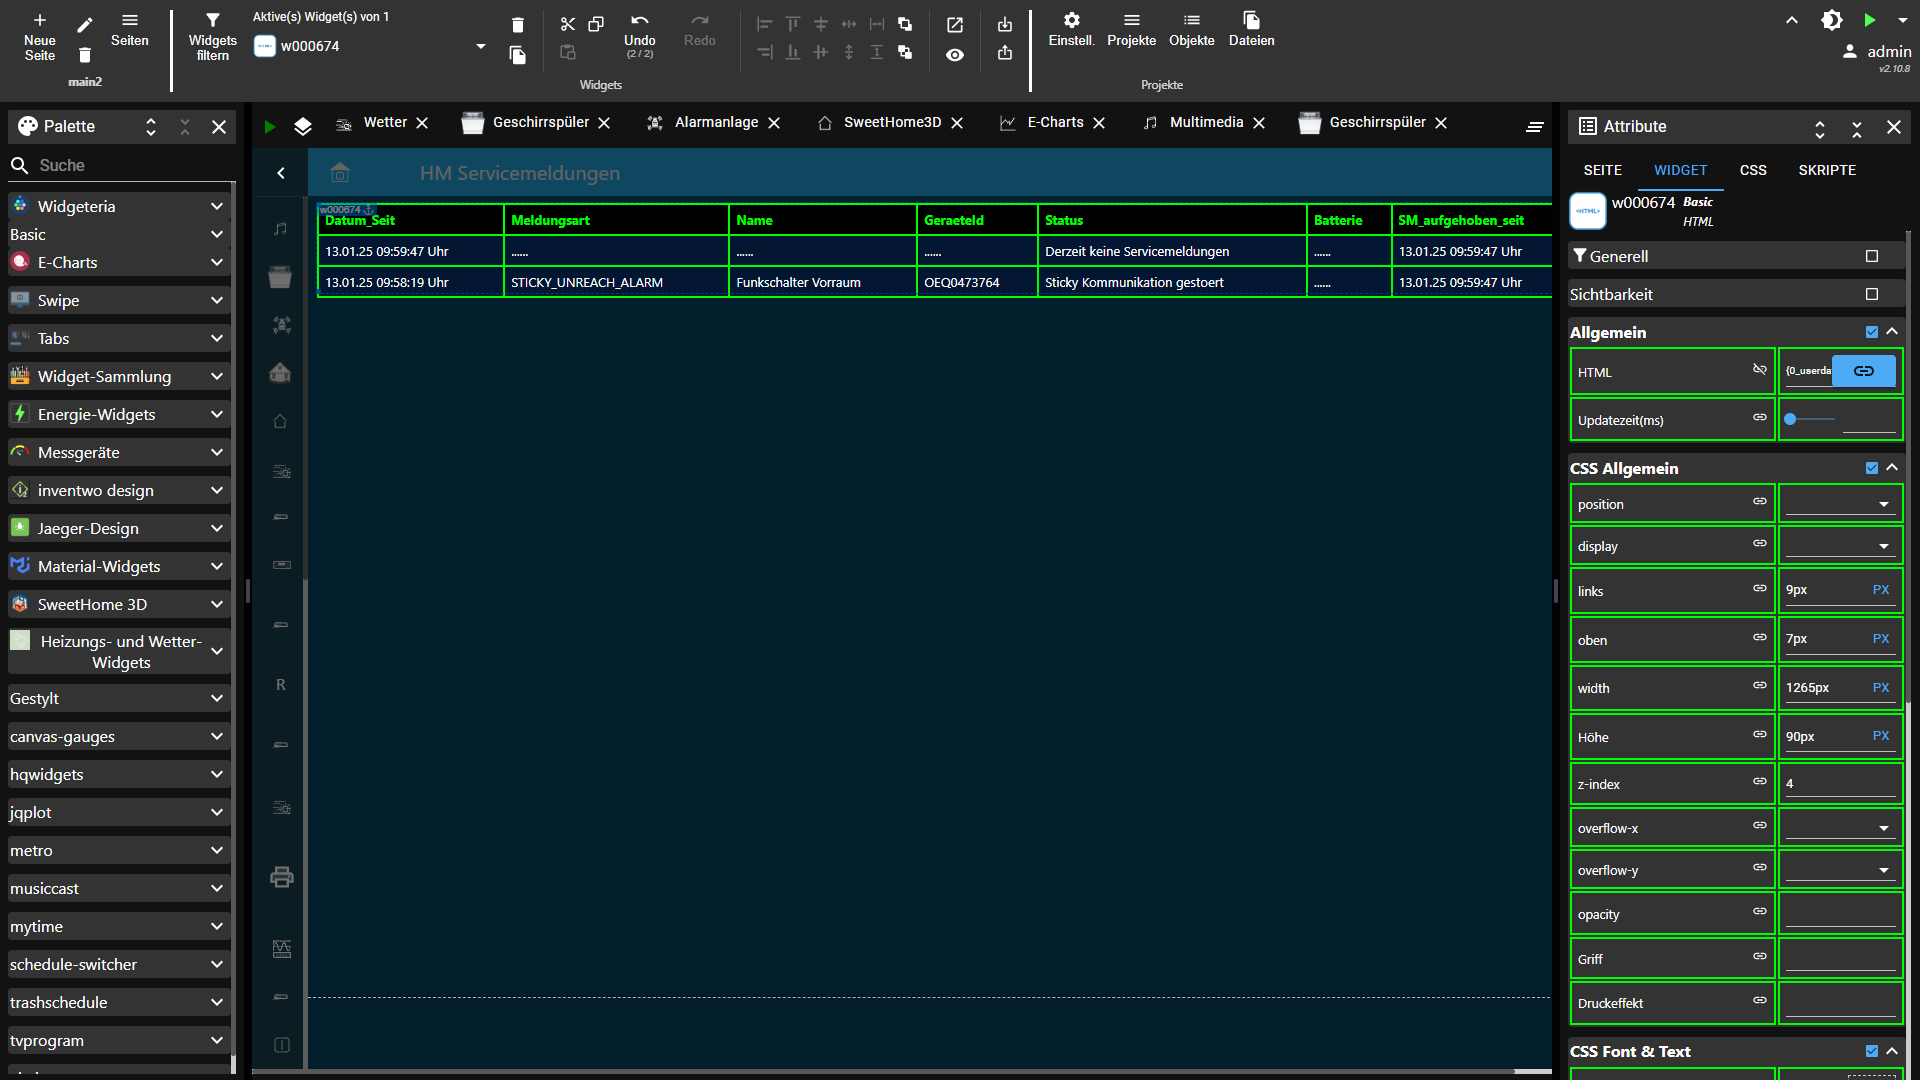Image resolution: width=1920 pixels, height=1080 pixels.
Task: Open Einstell. project settings
Action: point(1071,30)
